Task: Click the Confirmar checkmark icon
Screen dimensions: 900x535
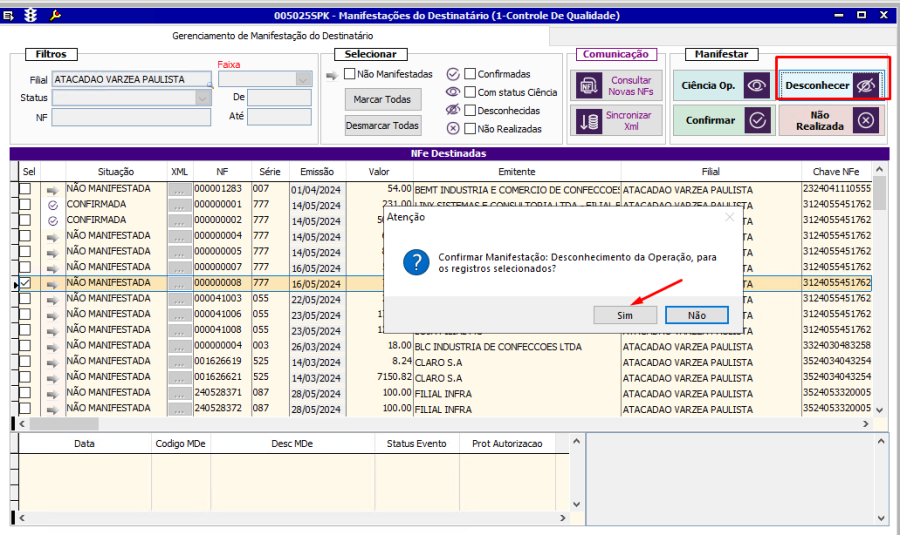Action: [x=757, y=121]
